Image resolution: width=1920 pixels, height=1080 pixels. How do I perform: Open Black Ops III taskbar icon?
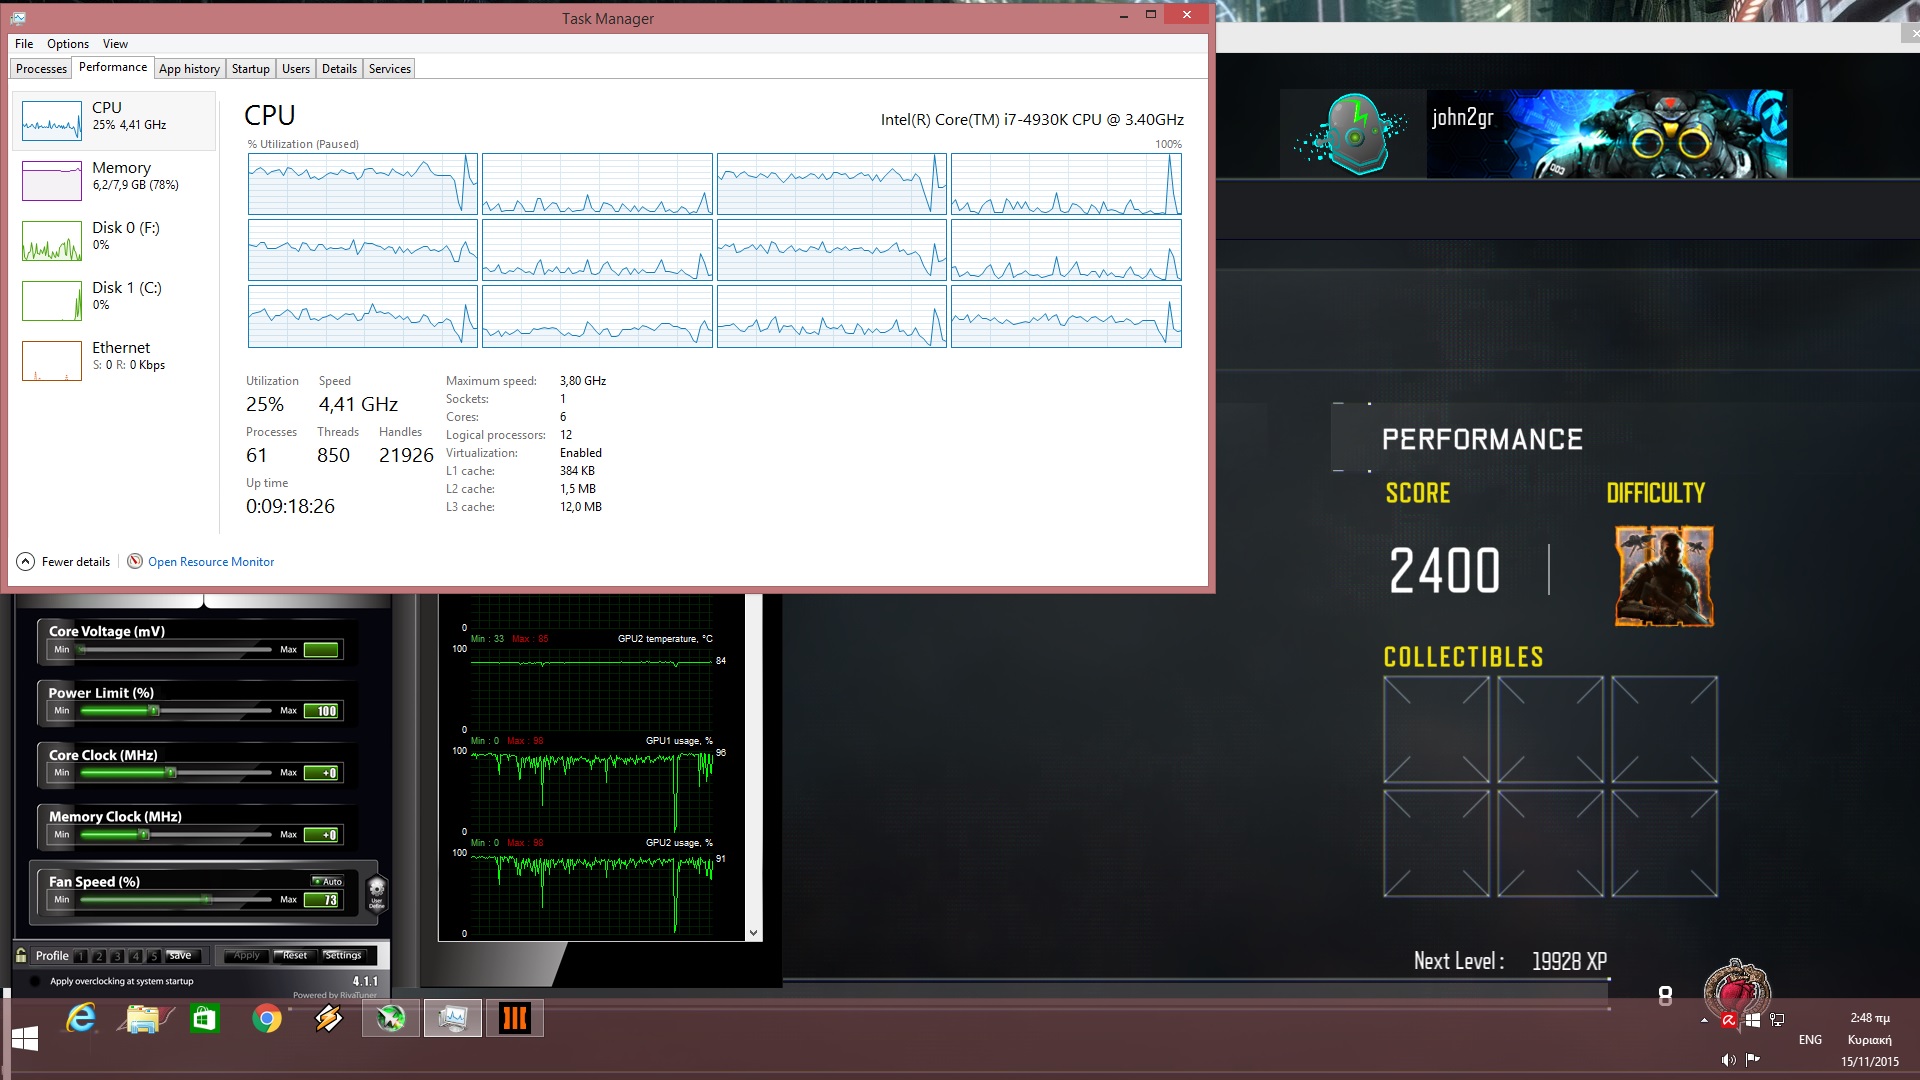515,1018
